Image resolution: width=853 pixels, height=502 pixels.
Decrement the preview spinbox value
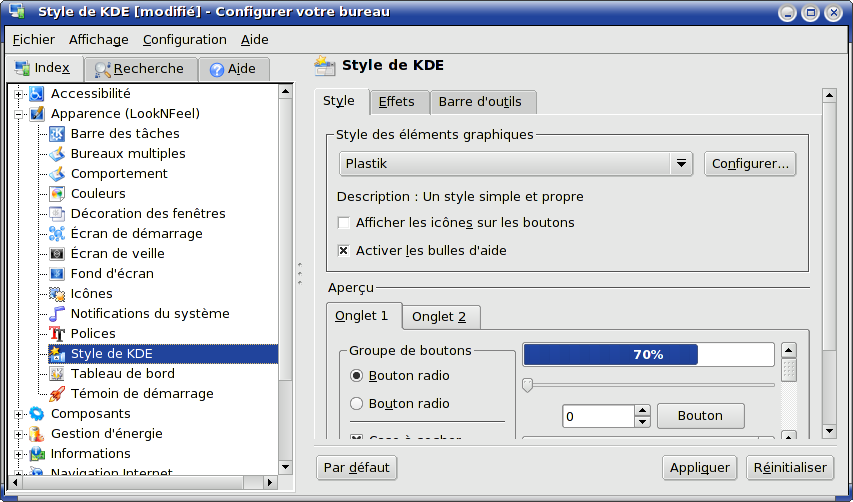click(x=642, y=422)
